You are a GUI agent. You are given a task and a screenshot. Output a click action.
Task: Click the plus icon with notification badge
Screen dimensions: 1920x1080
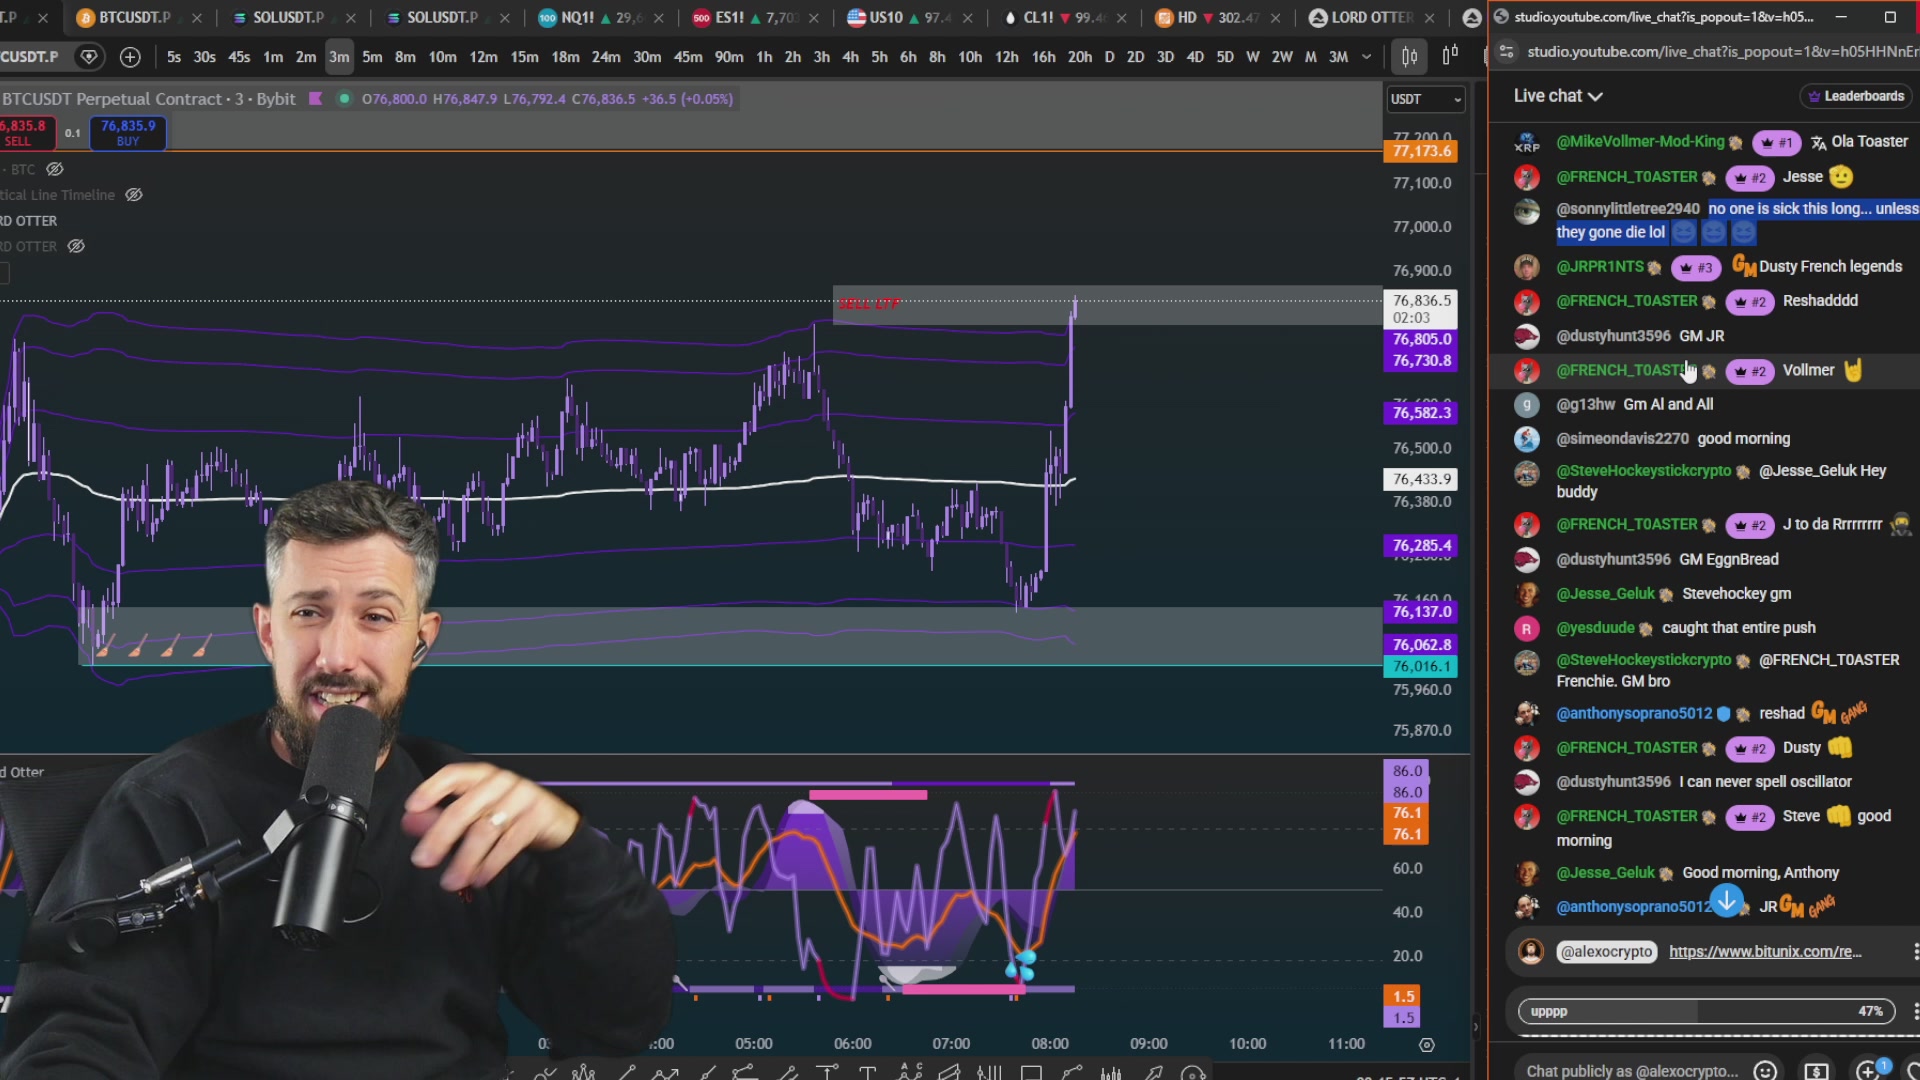[1867, 1070]
